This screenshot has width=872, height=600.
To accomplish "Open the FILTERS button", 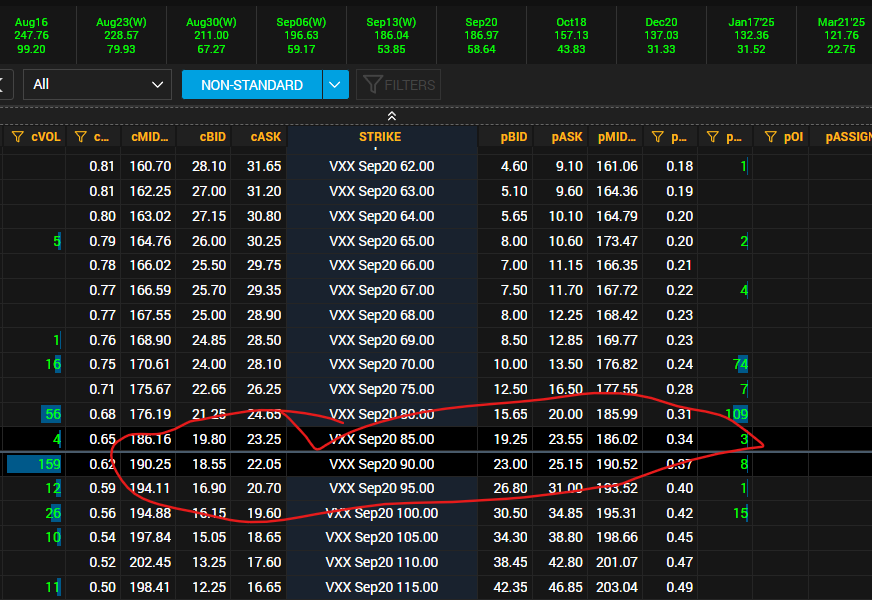I will [399, 85].
